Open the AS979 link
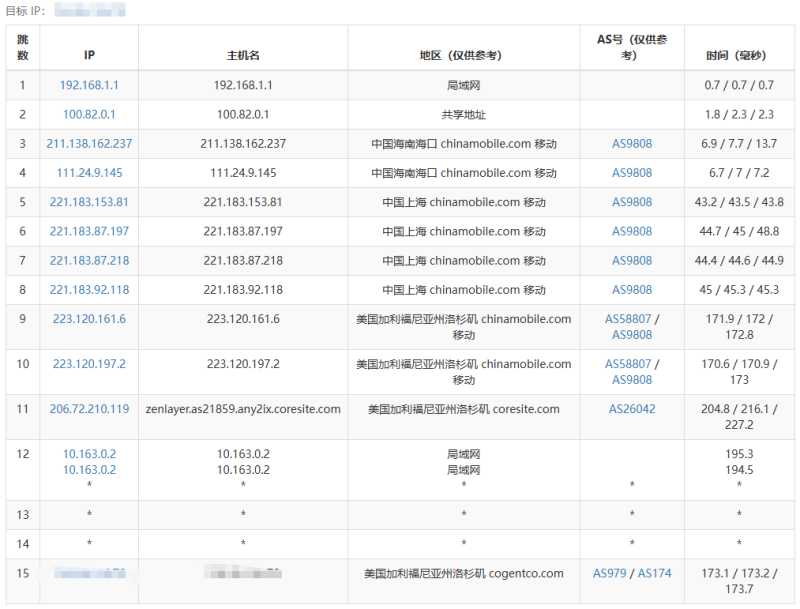Screen dimensions: 800x609 (609, 573)
